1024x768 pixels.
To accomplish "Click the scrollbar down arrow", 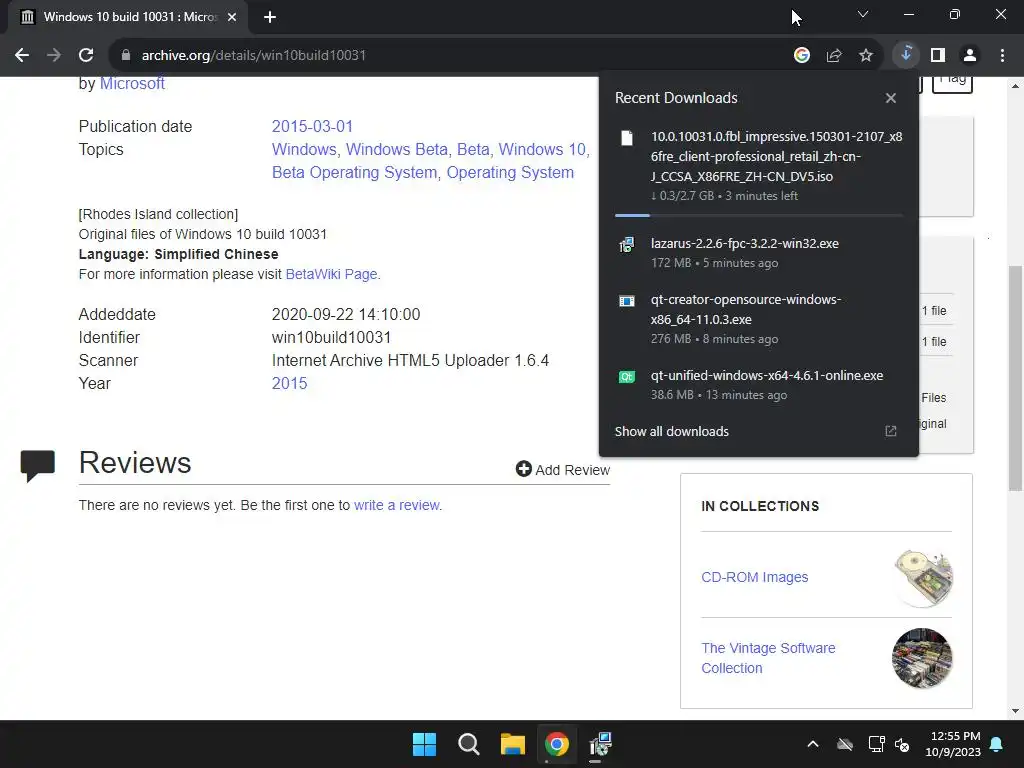I will click(1015, 711).
